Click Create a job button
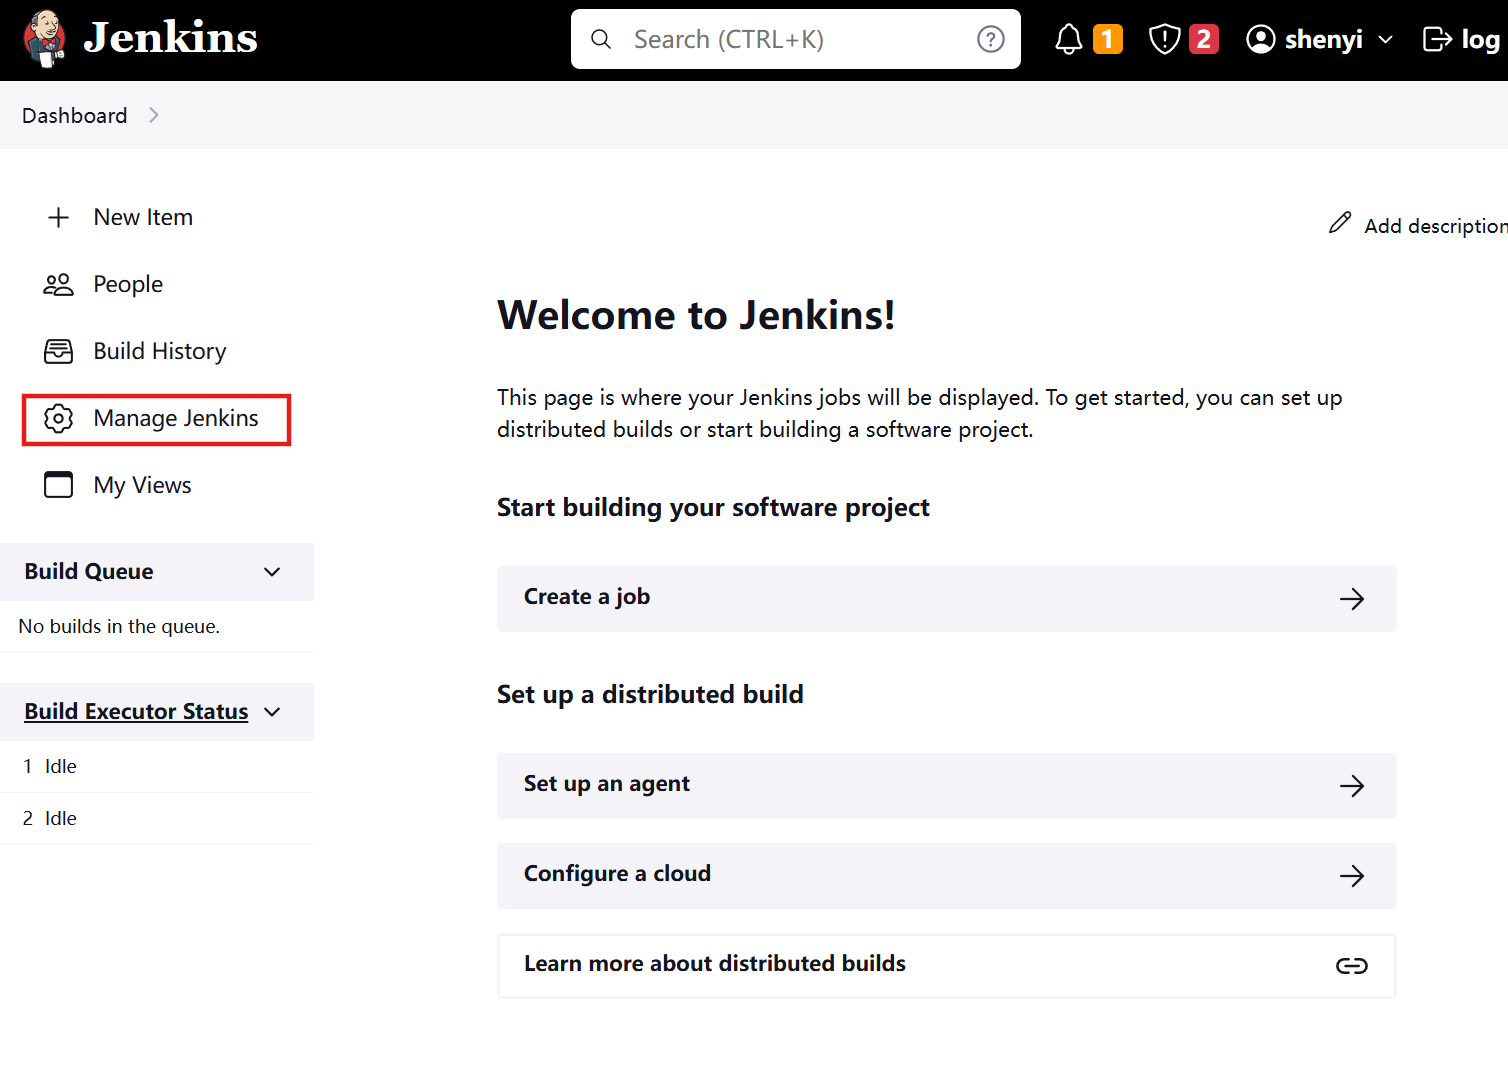Viewport: 1508px width, 1069px height. coord(946,598)
